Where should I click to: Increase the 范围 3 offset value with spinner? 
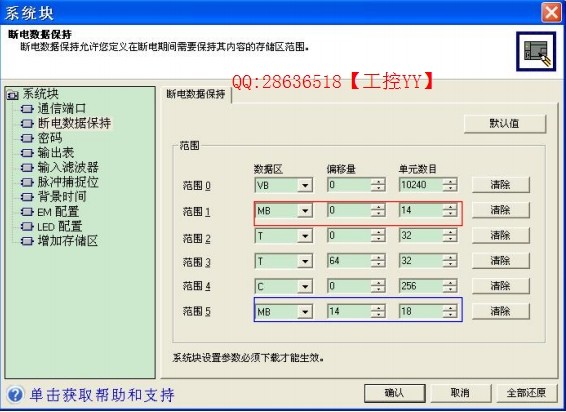tap(378, 257)
